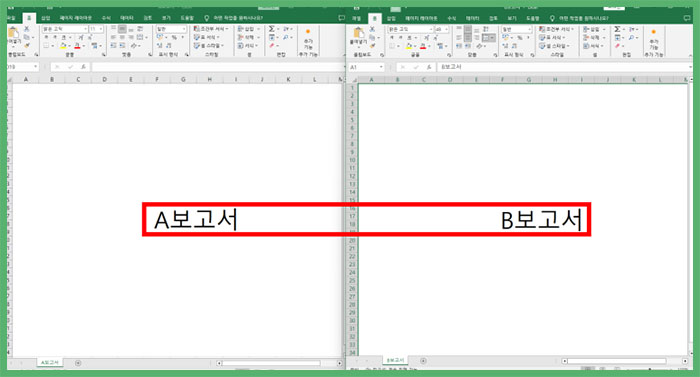Click the insert function fx icon, right window
The width and height of the screenshot is (700, 377).
[x=429, y=67]
